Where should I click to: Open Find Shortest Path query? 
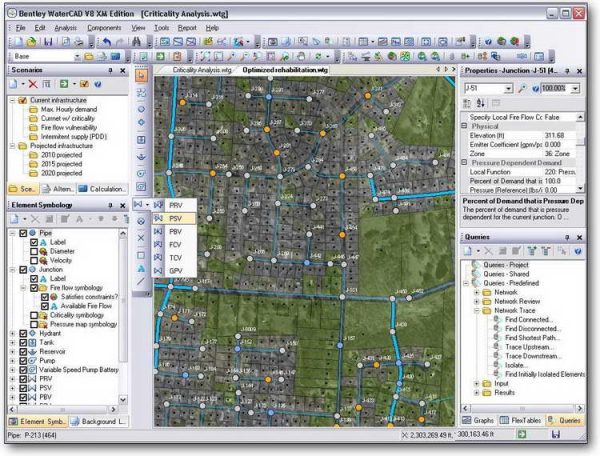pos(532,338)
